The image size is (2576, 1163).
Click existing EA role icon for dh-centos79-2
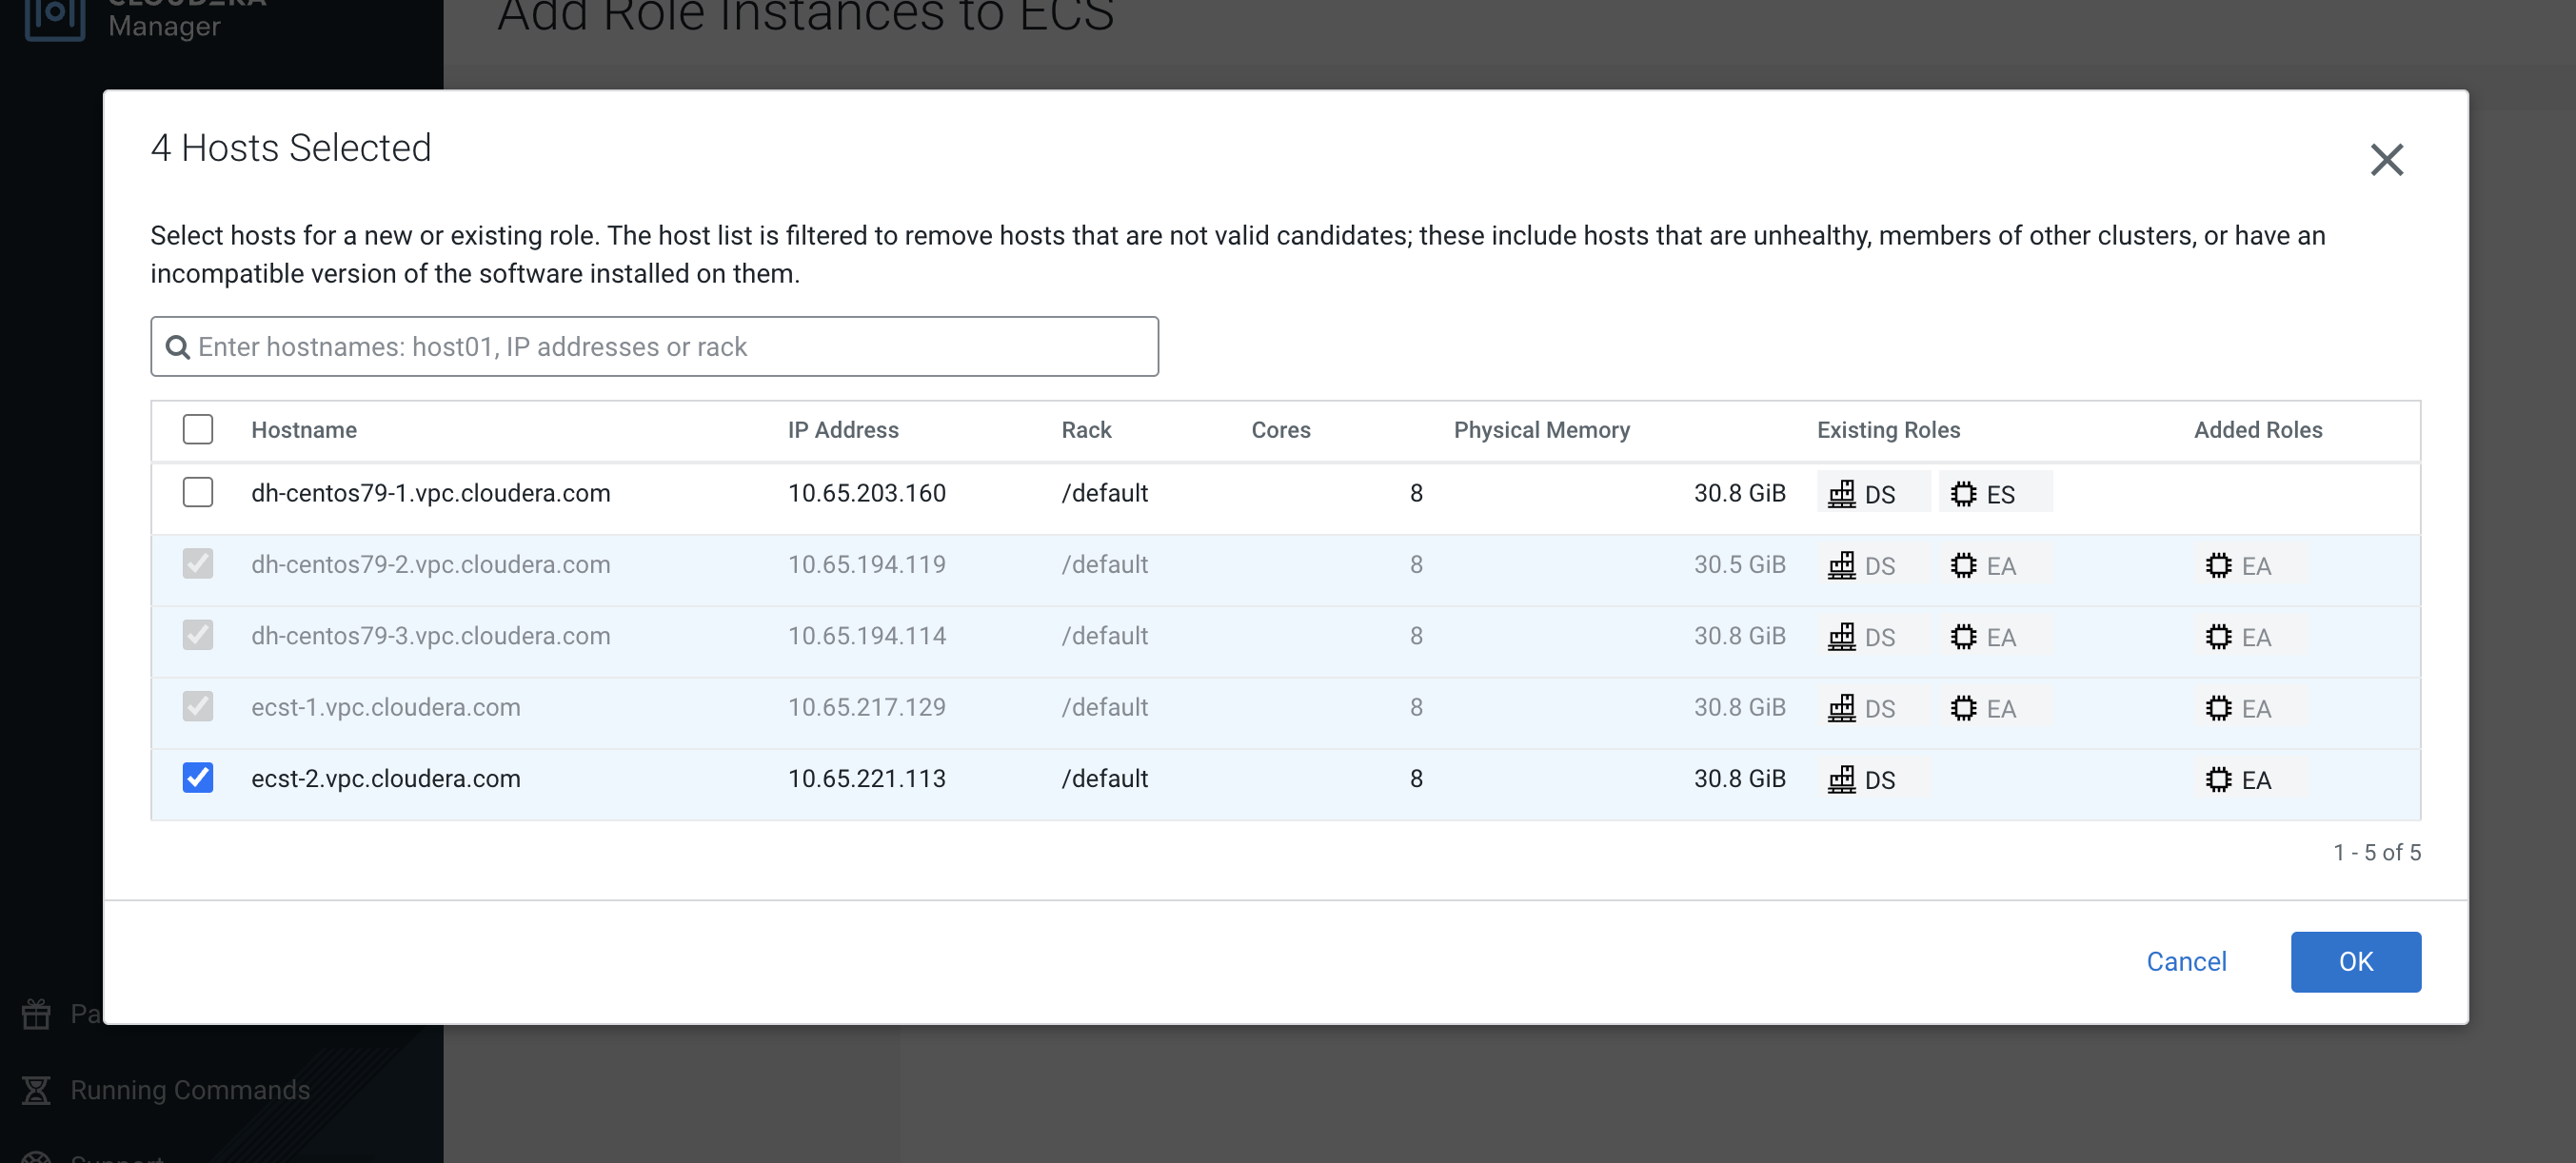(x=1963, y=565)
